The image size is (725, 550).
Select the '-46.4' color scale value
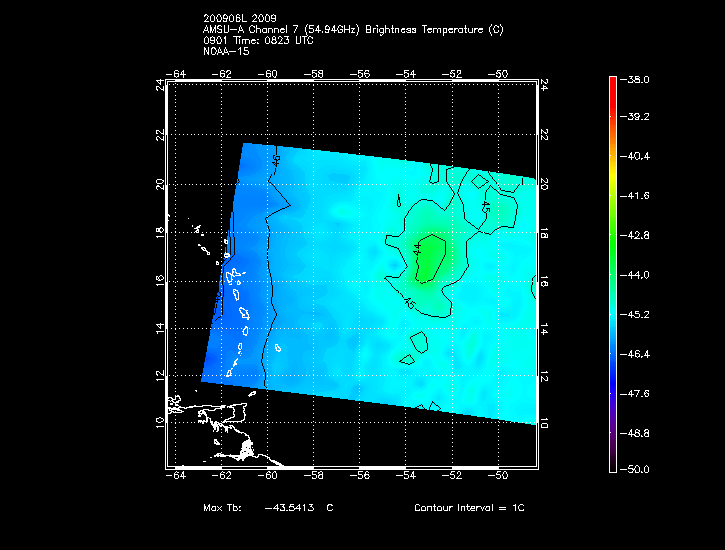pos(634,354)
